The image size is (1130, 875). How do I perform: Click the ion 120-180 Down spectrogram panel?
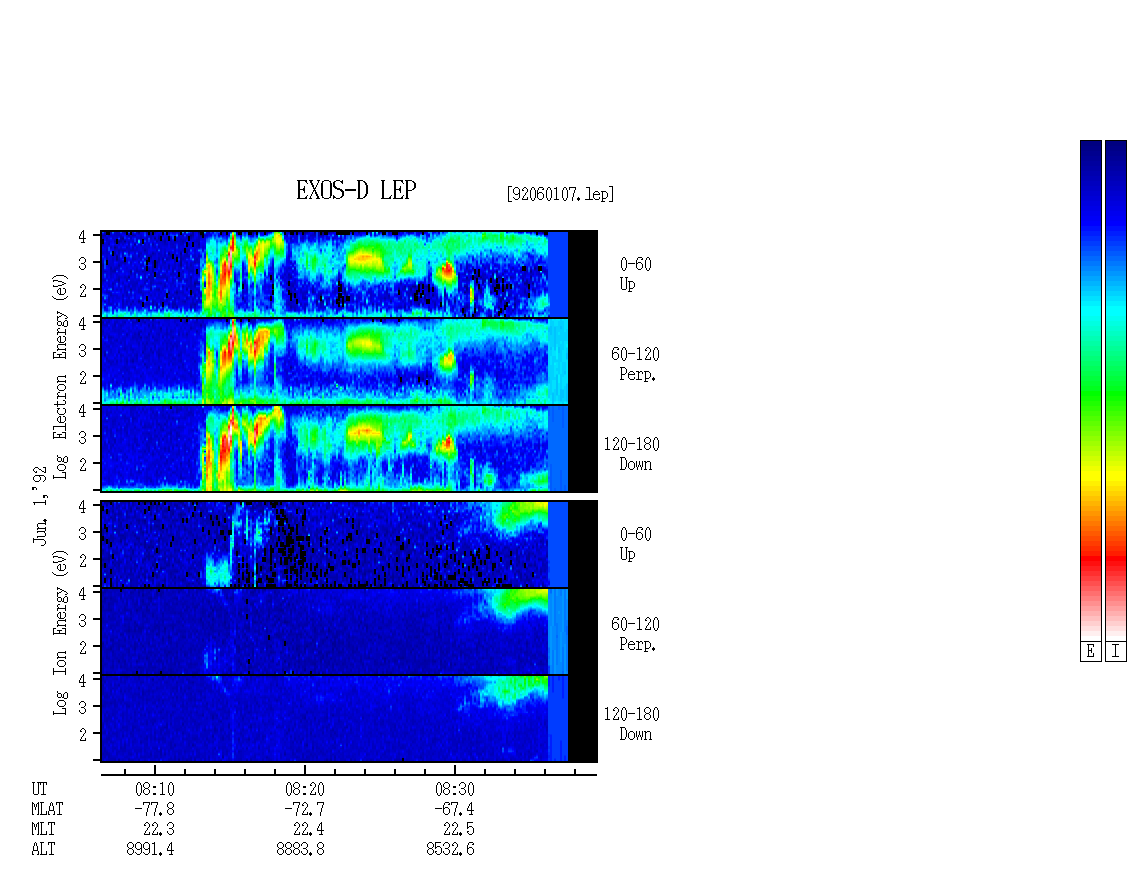tap(349, 719)
